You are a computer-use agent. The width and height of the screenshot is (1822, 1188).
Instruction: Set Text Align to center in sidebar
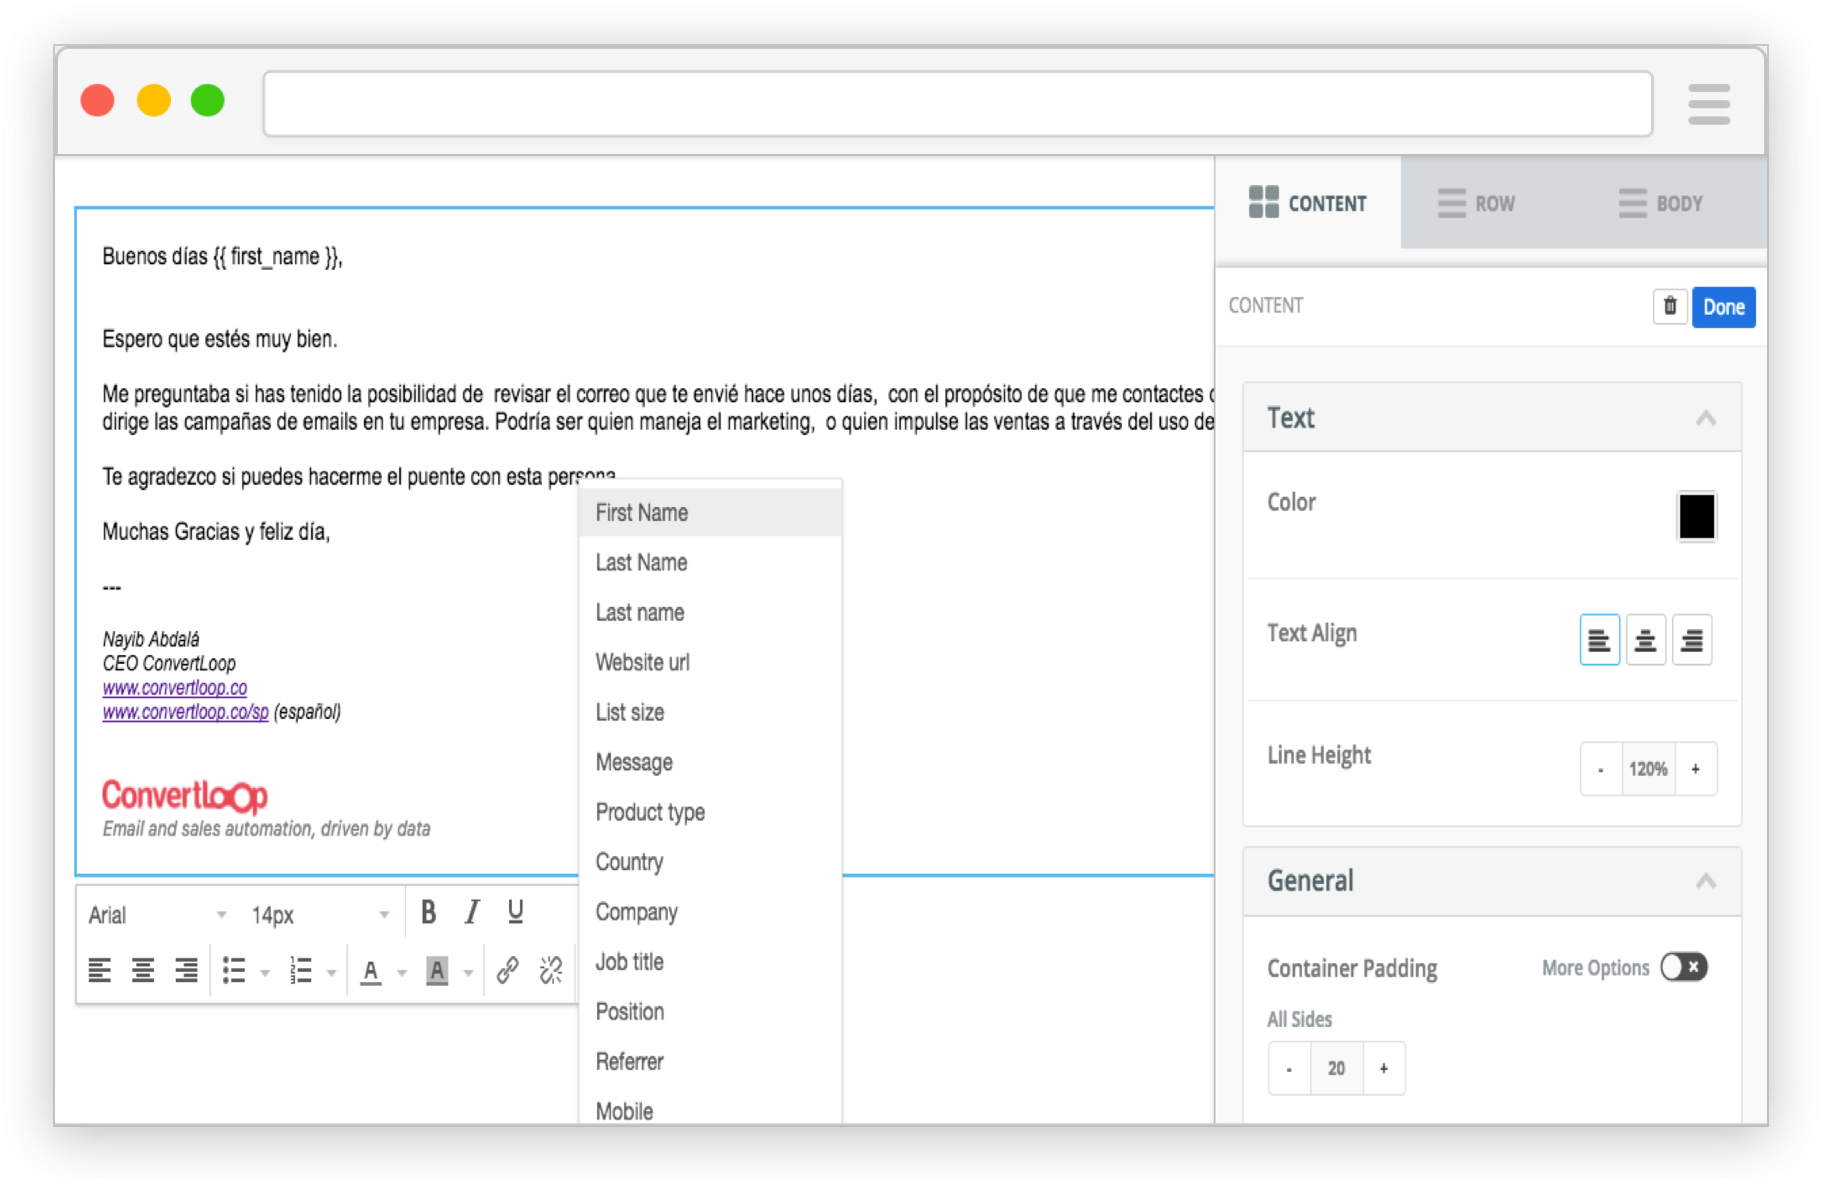pos(1645,640)
